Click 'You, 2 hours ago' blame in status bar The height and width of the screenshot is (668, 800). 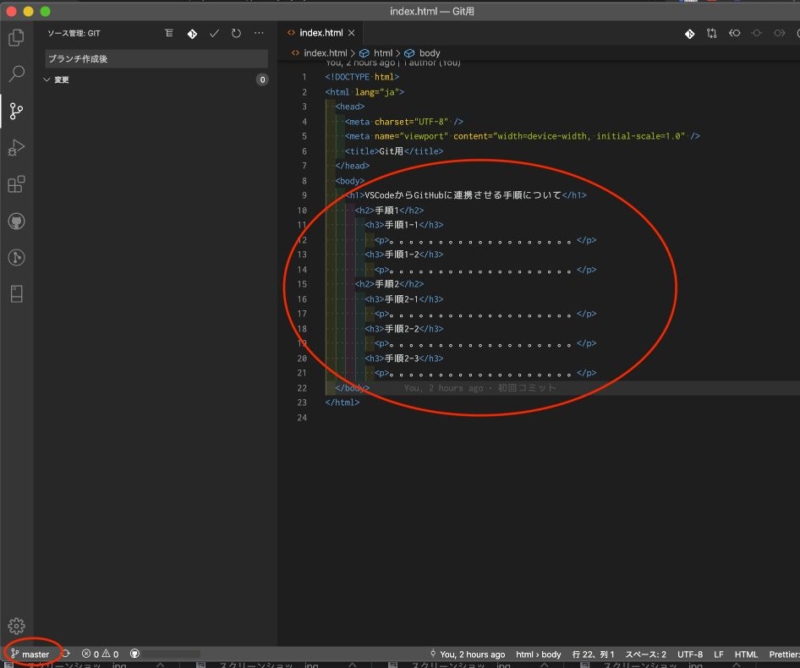point(467,654)
